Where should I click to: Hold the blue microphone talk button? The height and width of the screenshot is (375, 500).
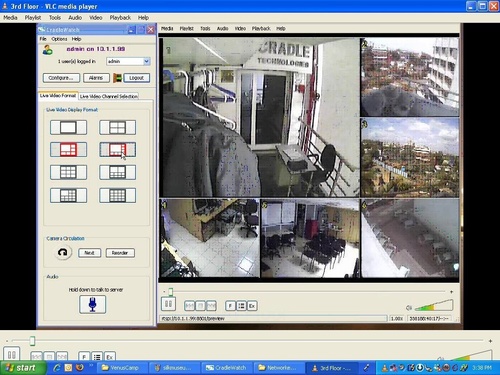tap(93, 304)
